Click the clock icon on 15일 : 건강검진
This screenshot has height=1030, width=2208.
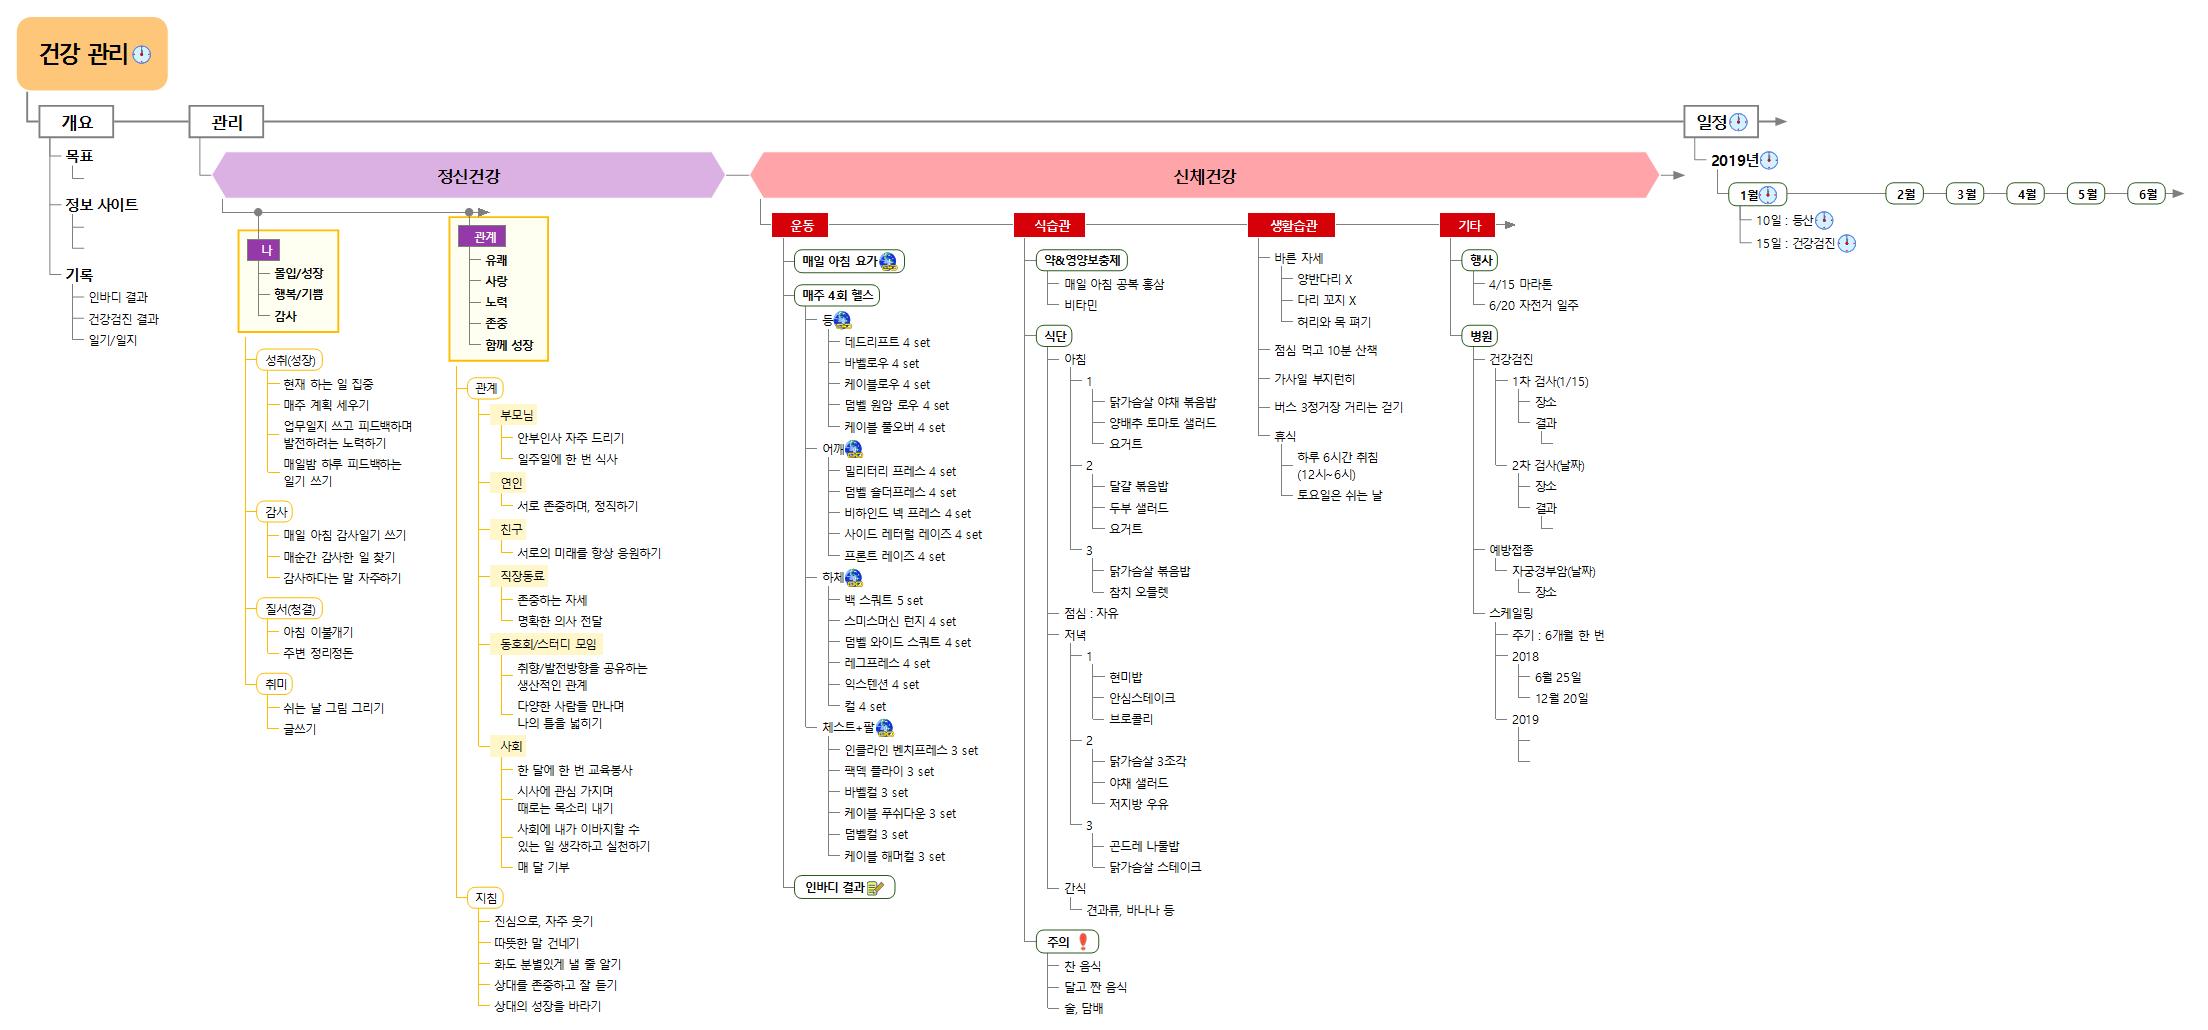click(1847, 243)
